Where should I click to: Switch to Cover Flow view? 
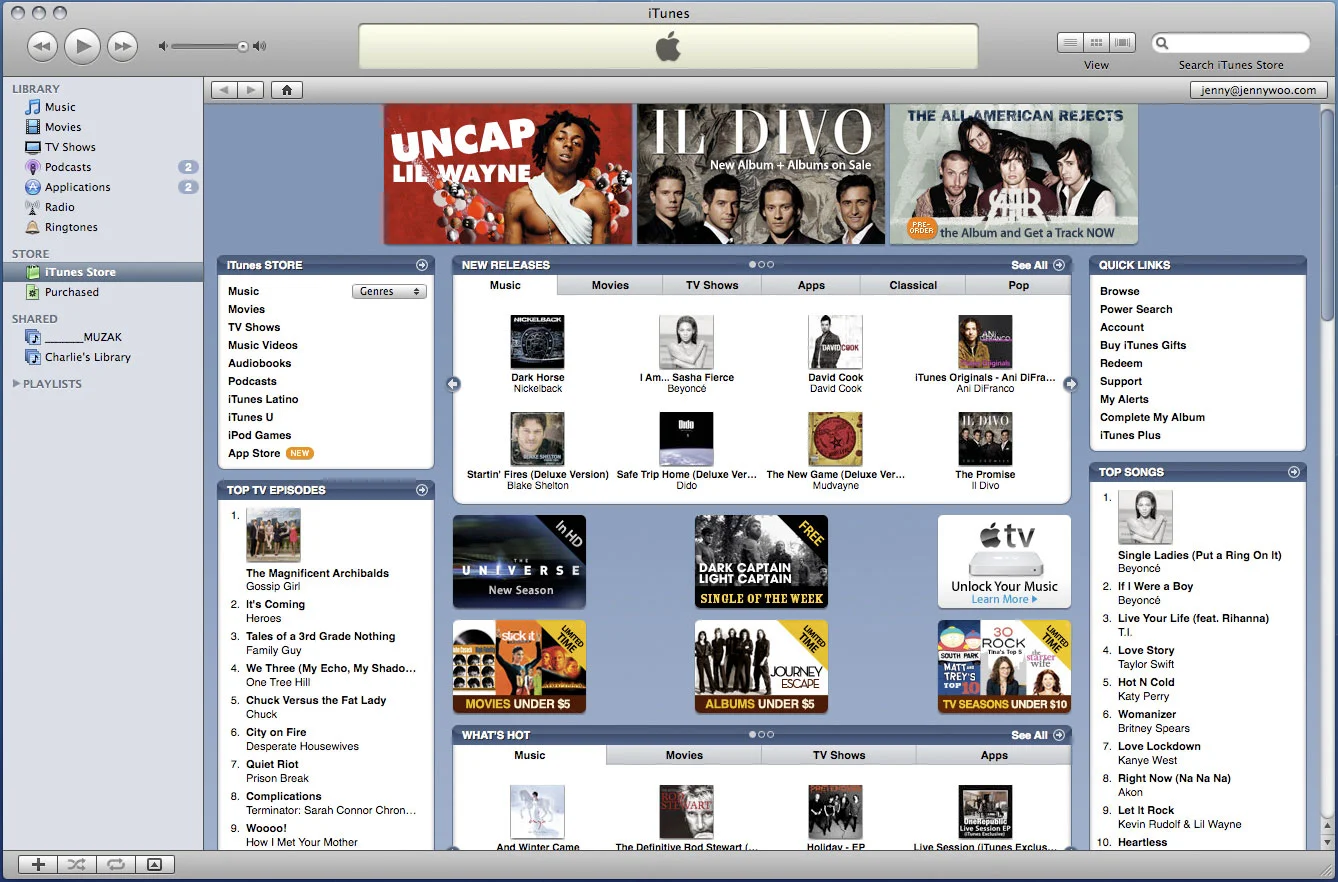(1123, 43)
